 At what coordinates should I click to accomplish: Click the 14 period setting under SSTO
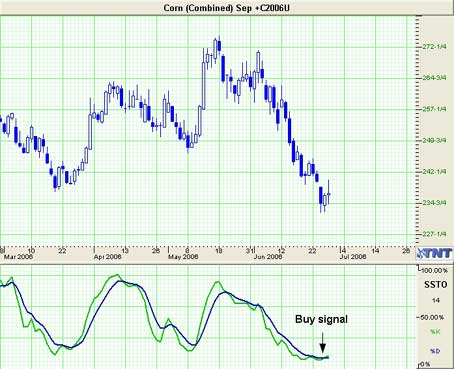436,300
